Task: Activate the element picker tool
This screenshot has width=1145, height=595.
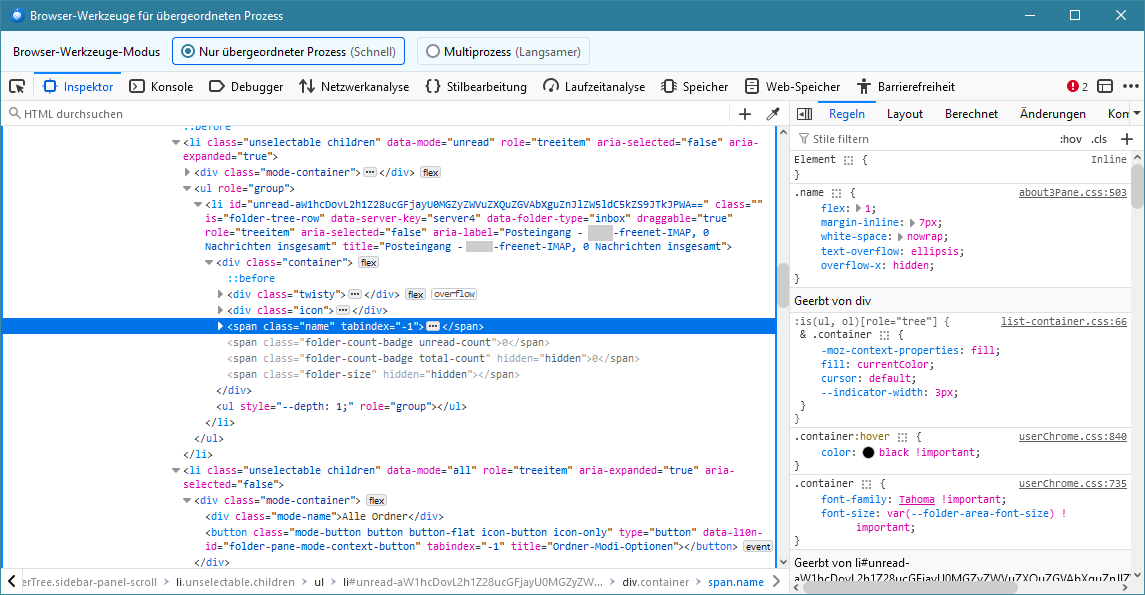Action: 17,87
